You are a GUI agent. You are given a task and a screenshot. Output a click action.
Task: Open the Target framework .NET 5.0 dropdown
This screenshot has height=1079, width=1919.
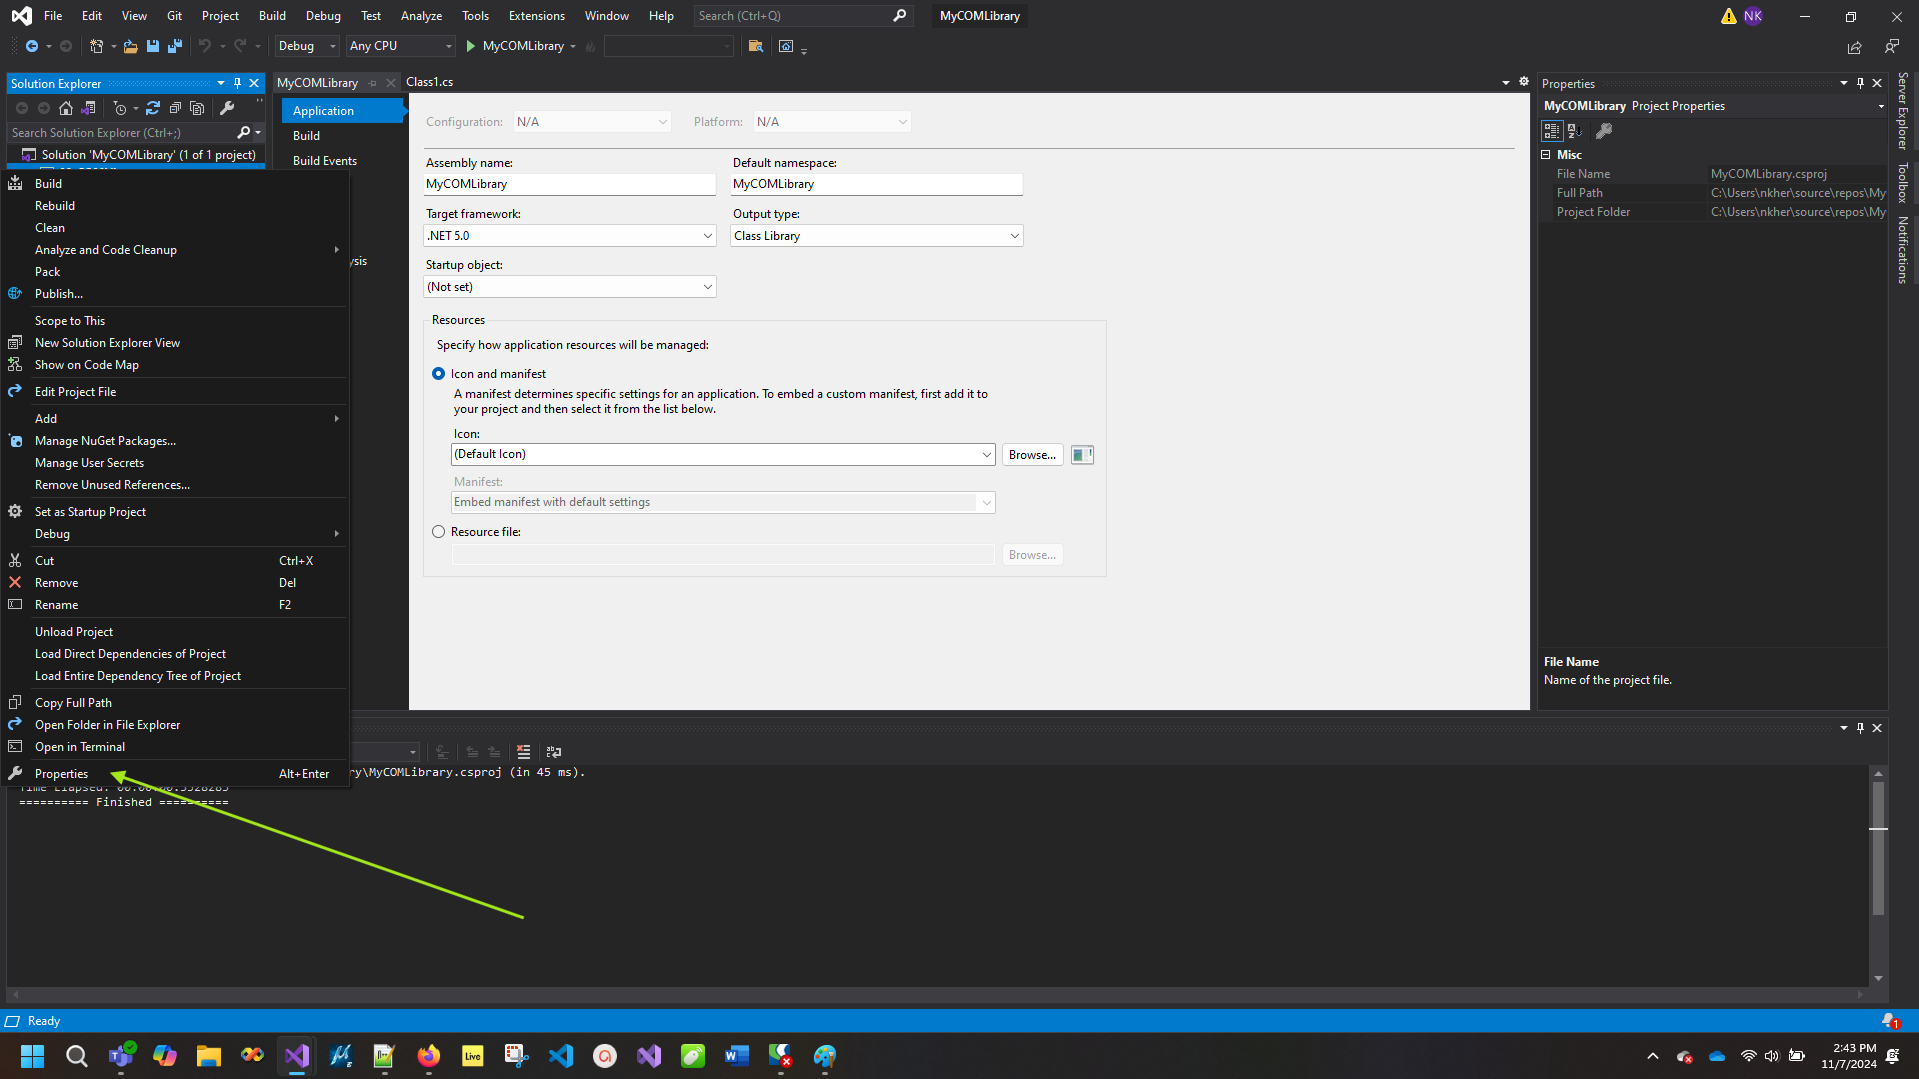(x=569, y=236)
